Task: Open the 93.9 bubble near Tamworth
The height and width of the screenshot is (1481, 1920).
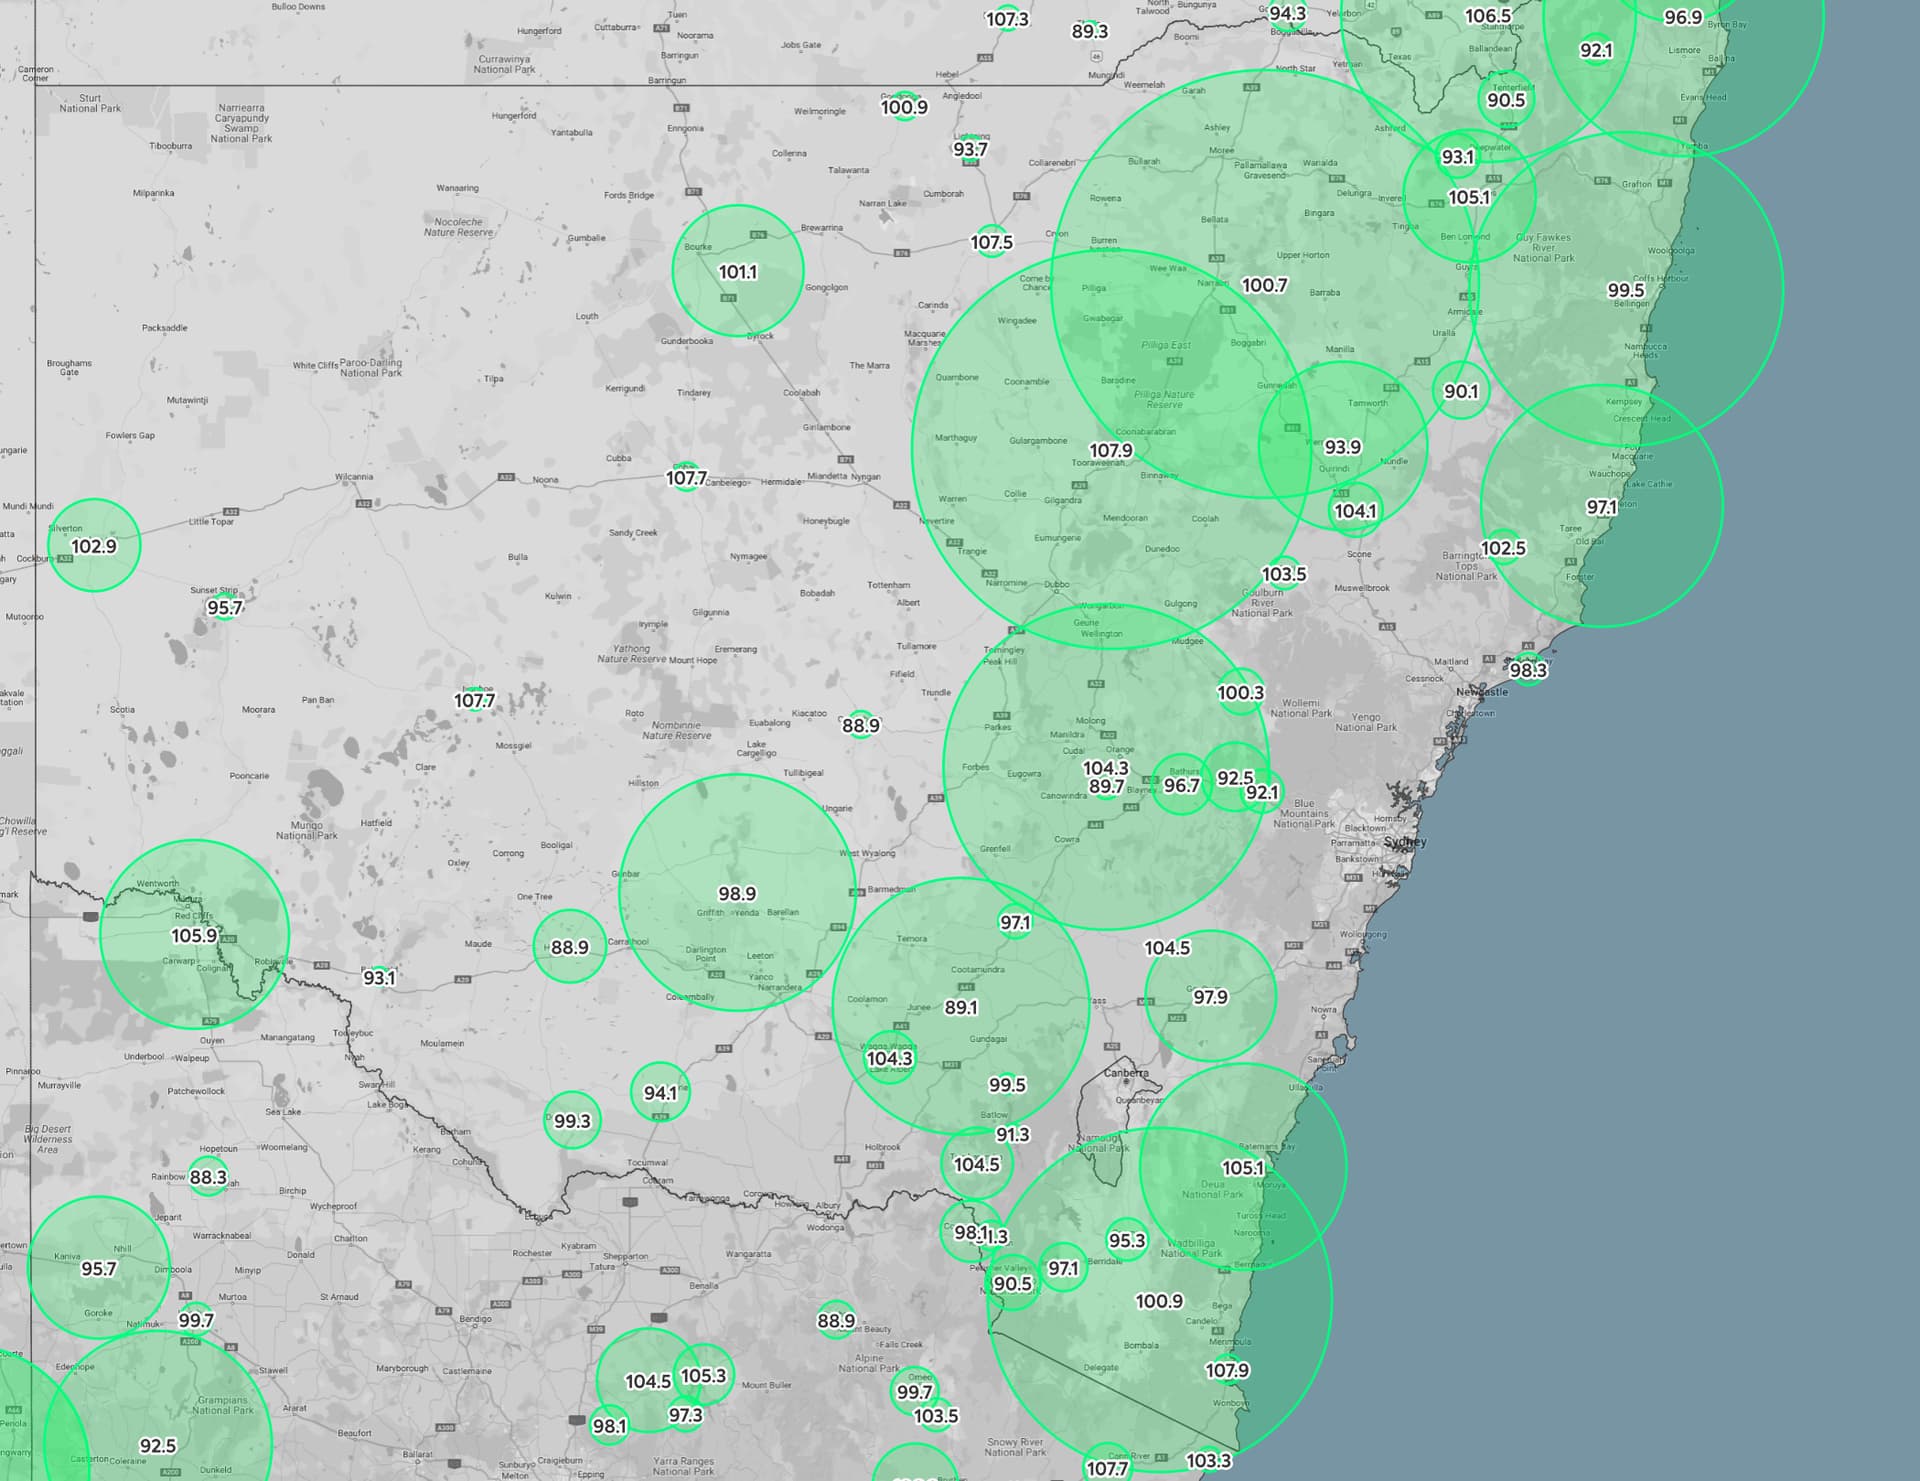Action: coord(1342,447)
